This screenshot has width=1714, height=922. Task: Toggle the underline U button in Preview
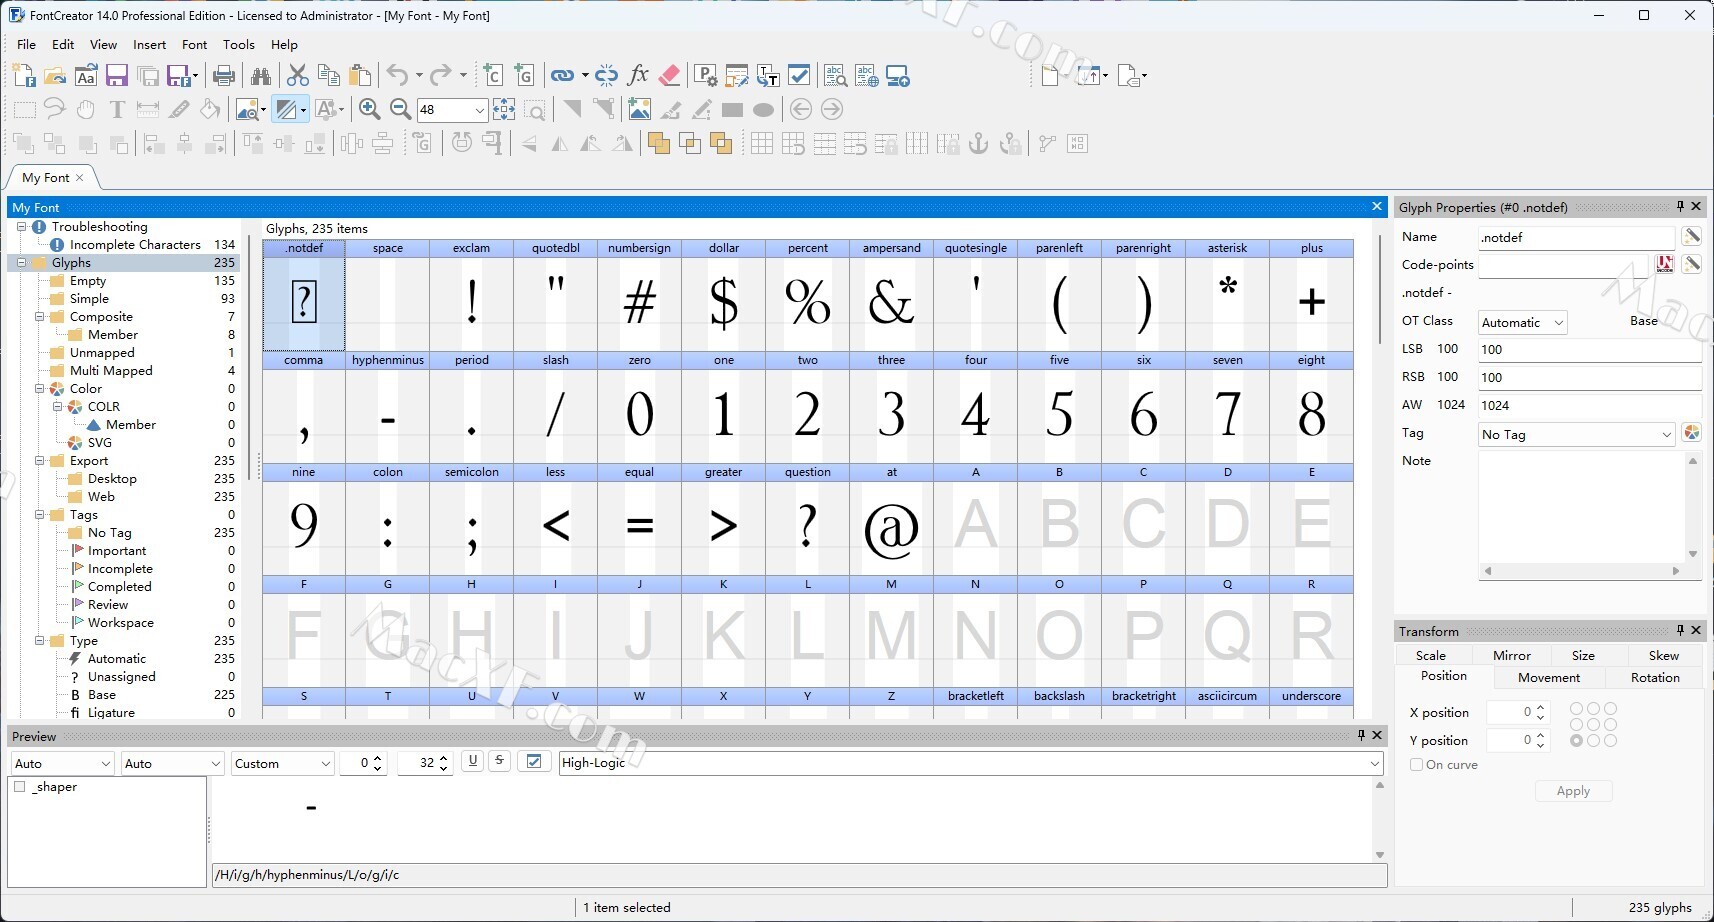(x=472, y=762)
